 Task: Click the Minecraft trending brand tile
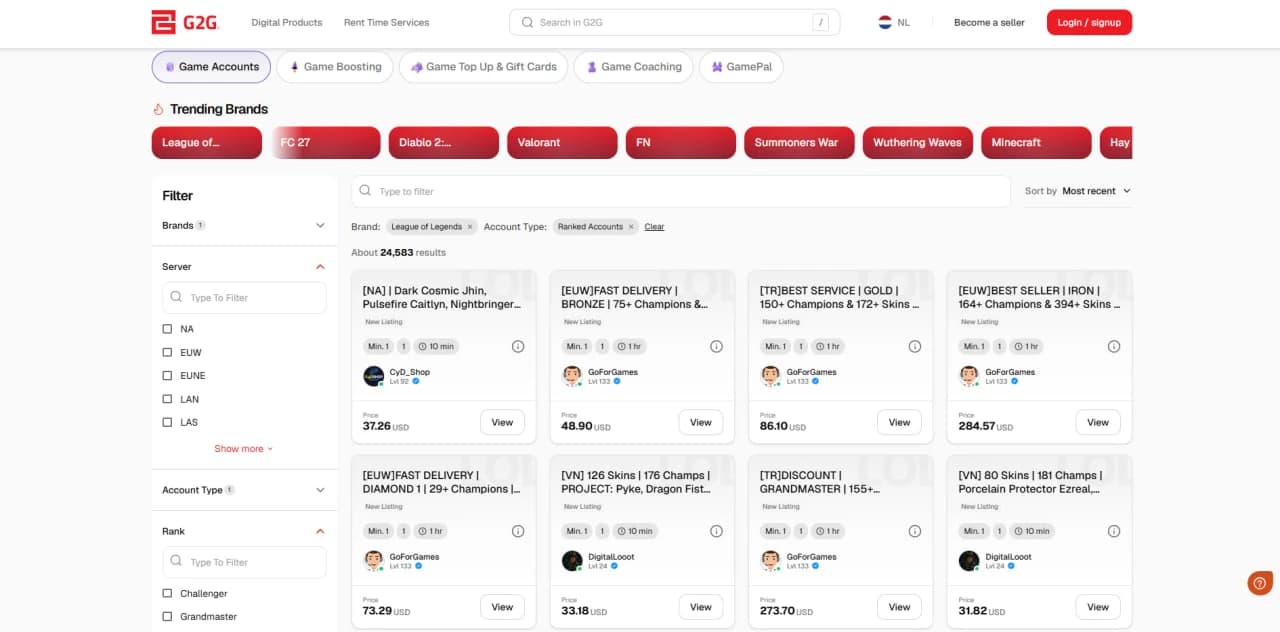[x=1036, y=142]
